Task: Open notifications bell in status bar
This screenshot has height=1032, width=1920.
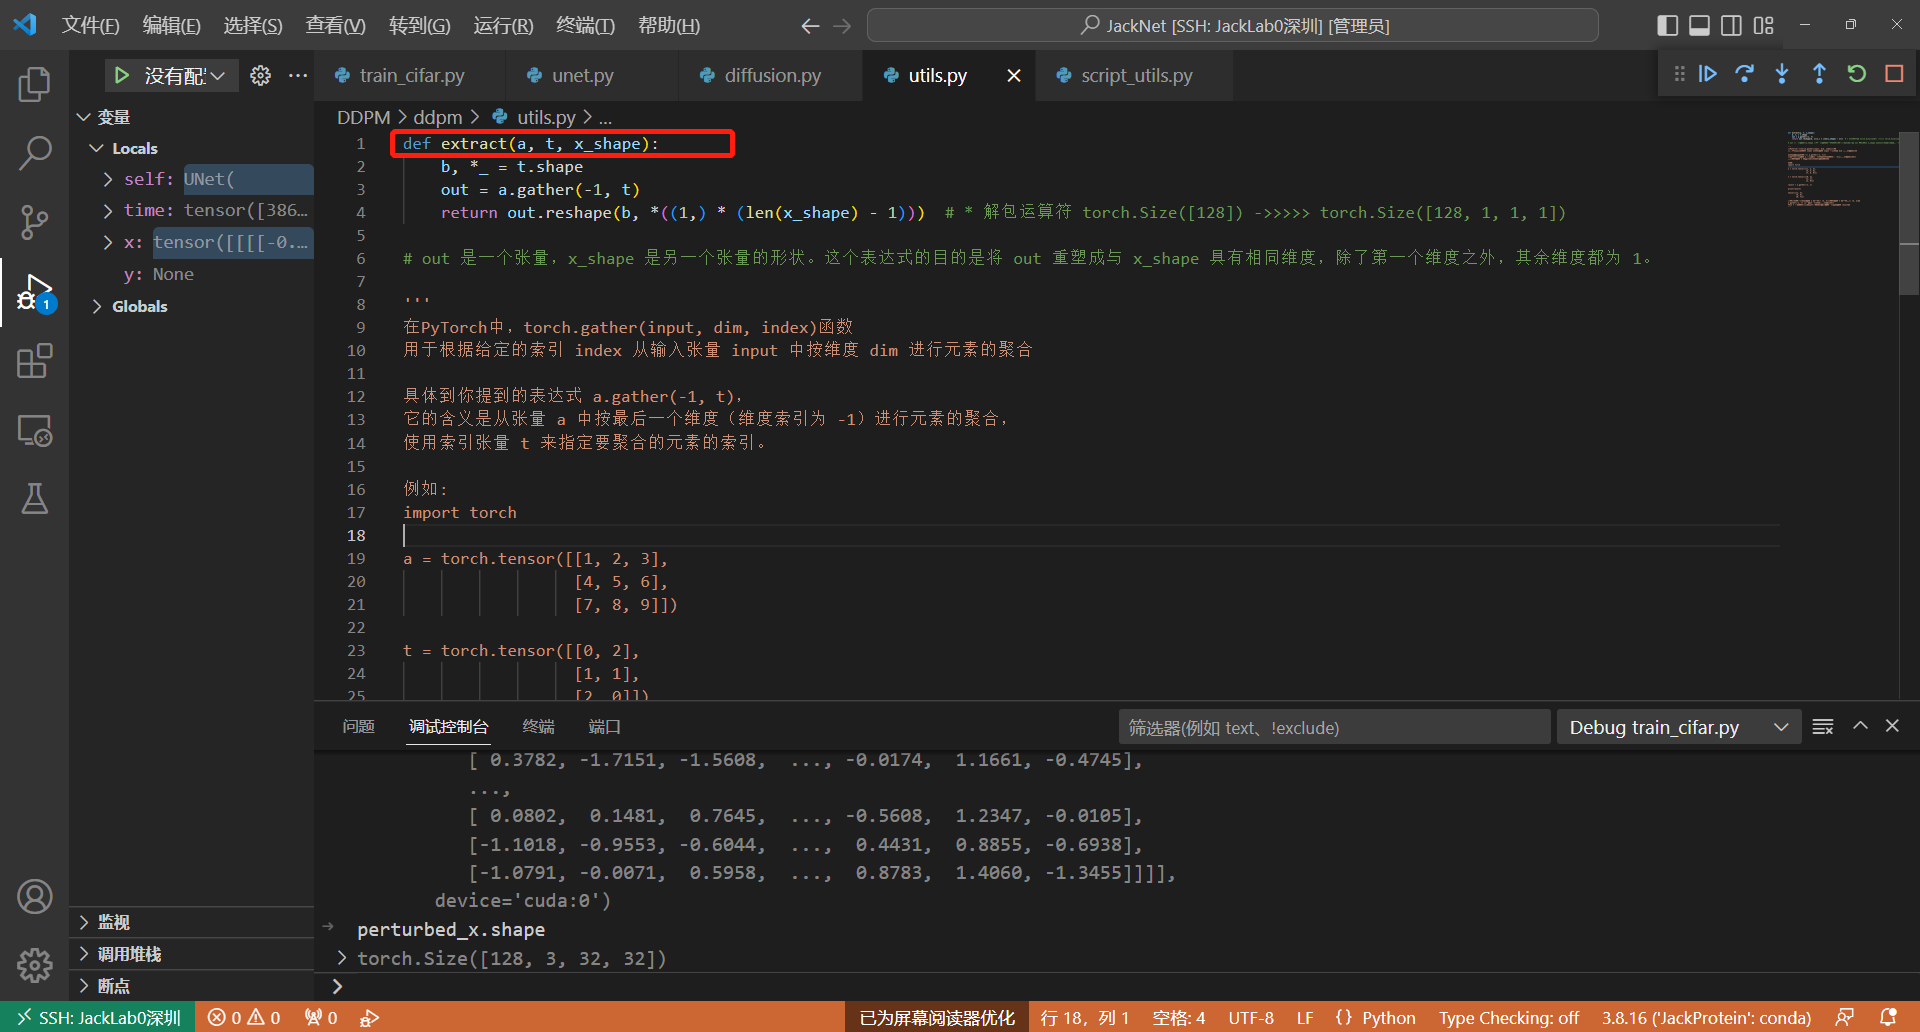Action: pyautogui.click(x=1888, y=1017)
